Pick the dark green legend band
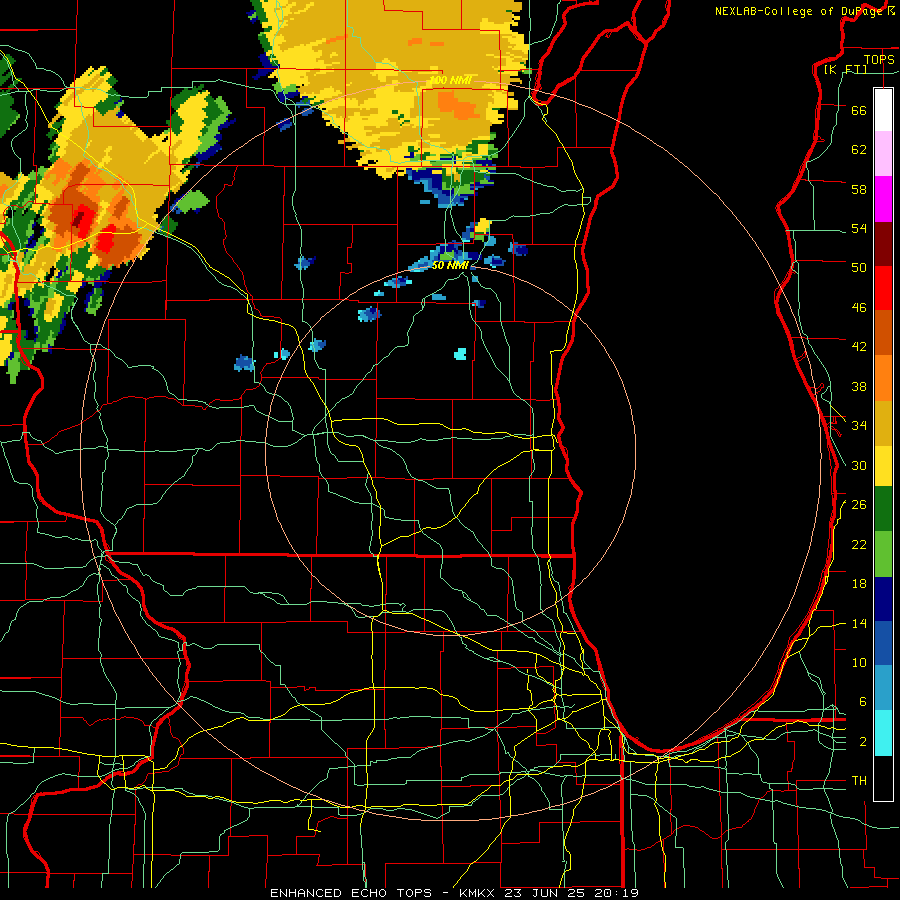This screenshot has height=900, width=900. point(883,509)
